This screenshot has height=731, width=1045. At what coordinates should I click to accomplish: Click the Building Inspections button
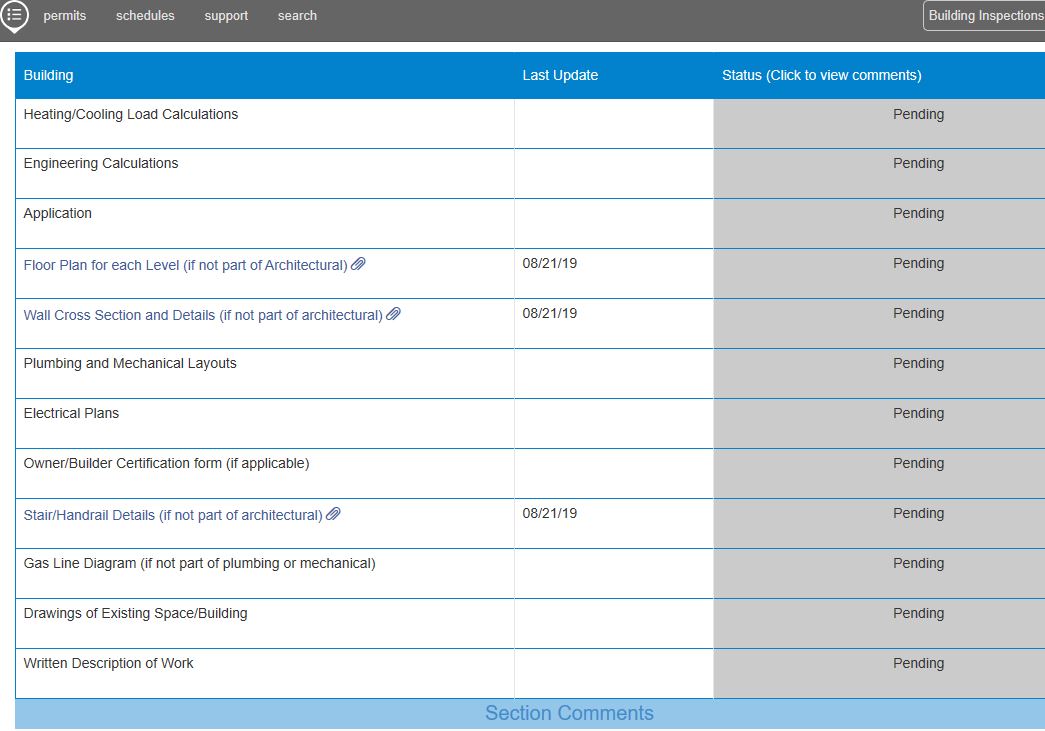(x=984, y=15)
